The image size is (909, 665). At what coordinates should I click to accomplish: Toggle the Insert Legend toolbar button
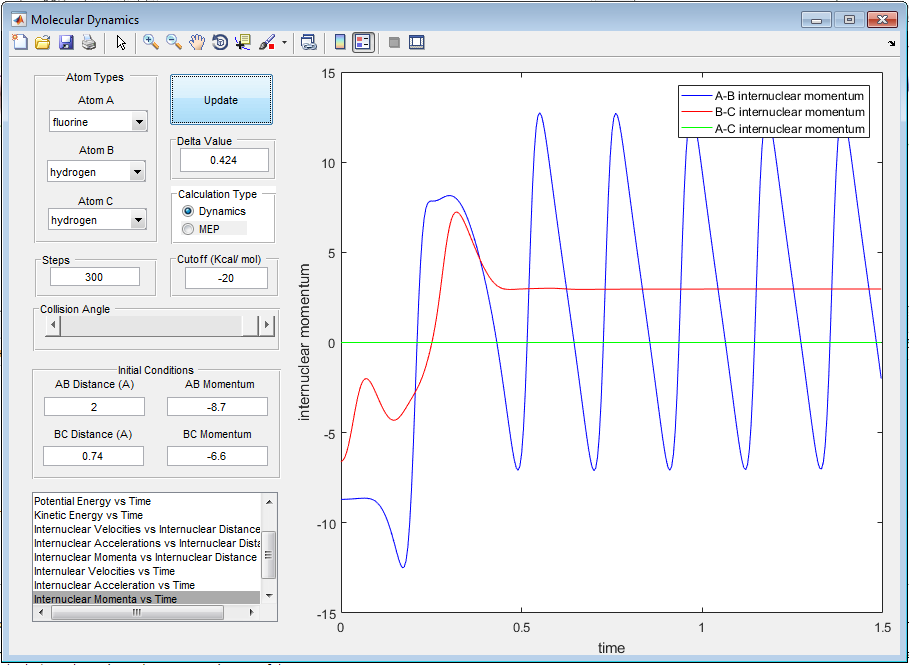point(363,42)
